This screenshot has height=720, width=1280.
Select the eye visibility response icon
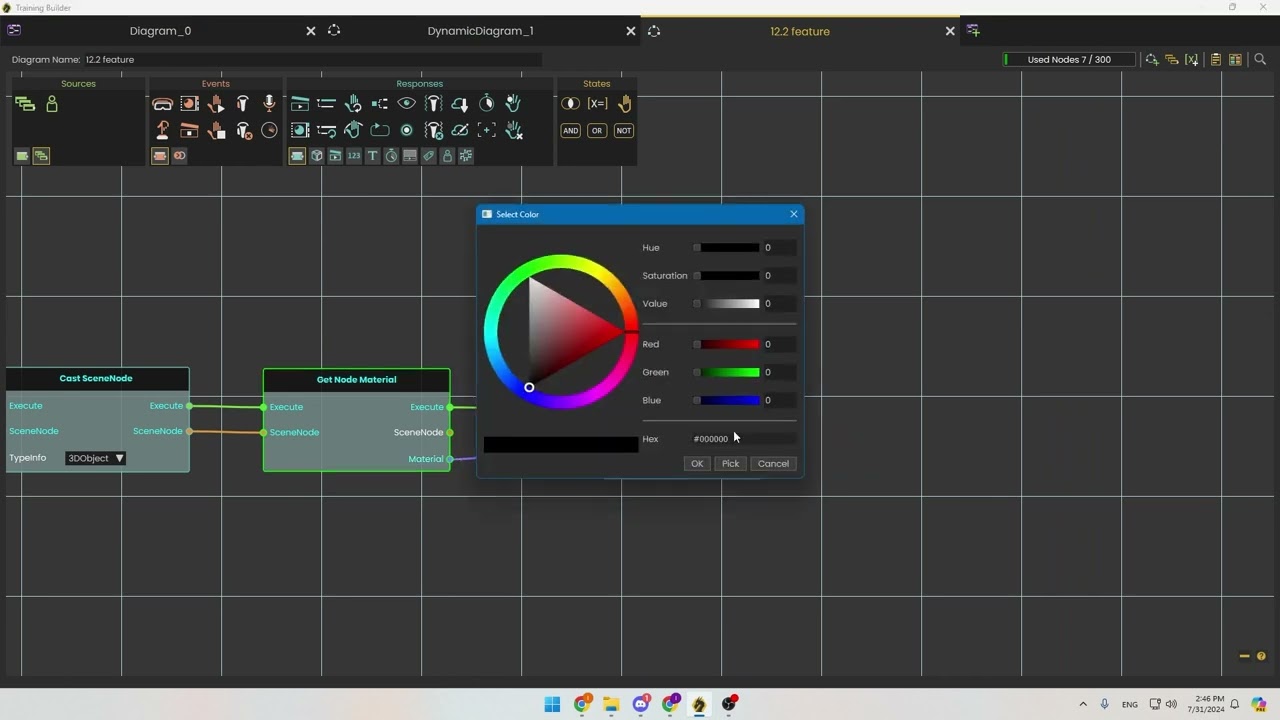406,104
